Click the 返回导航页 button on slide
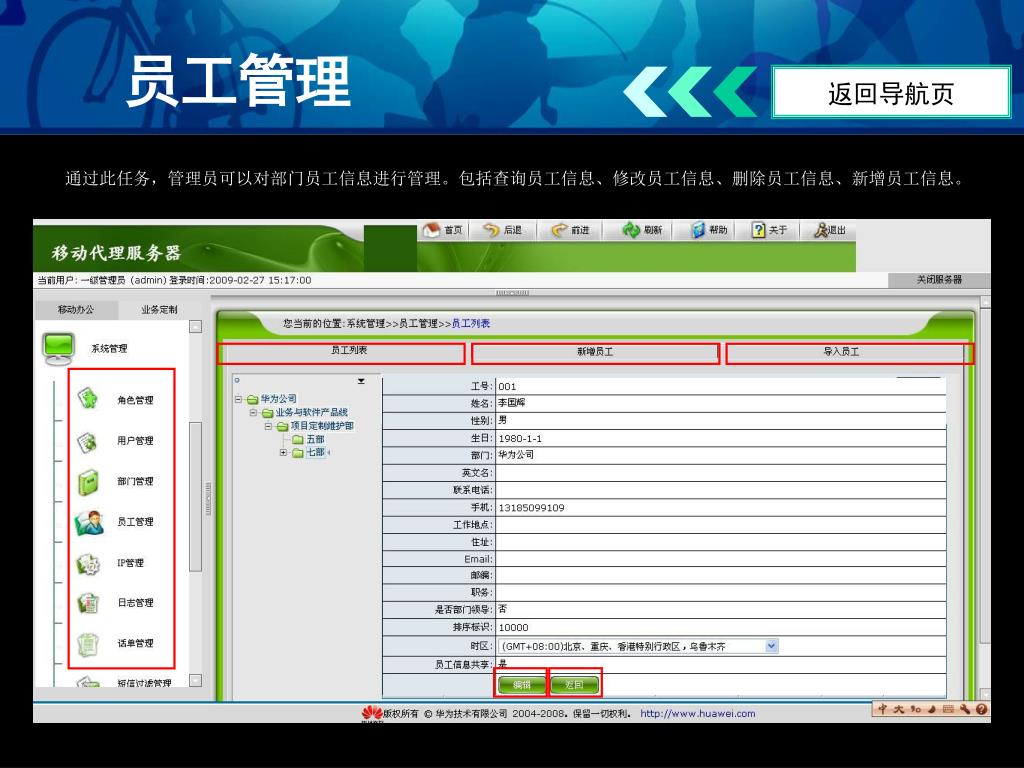Image resolution: width=1024 pixels, height=768 pixels. coord(891,92)
